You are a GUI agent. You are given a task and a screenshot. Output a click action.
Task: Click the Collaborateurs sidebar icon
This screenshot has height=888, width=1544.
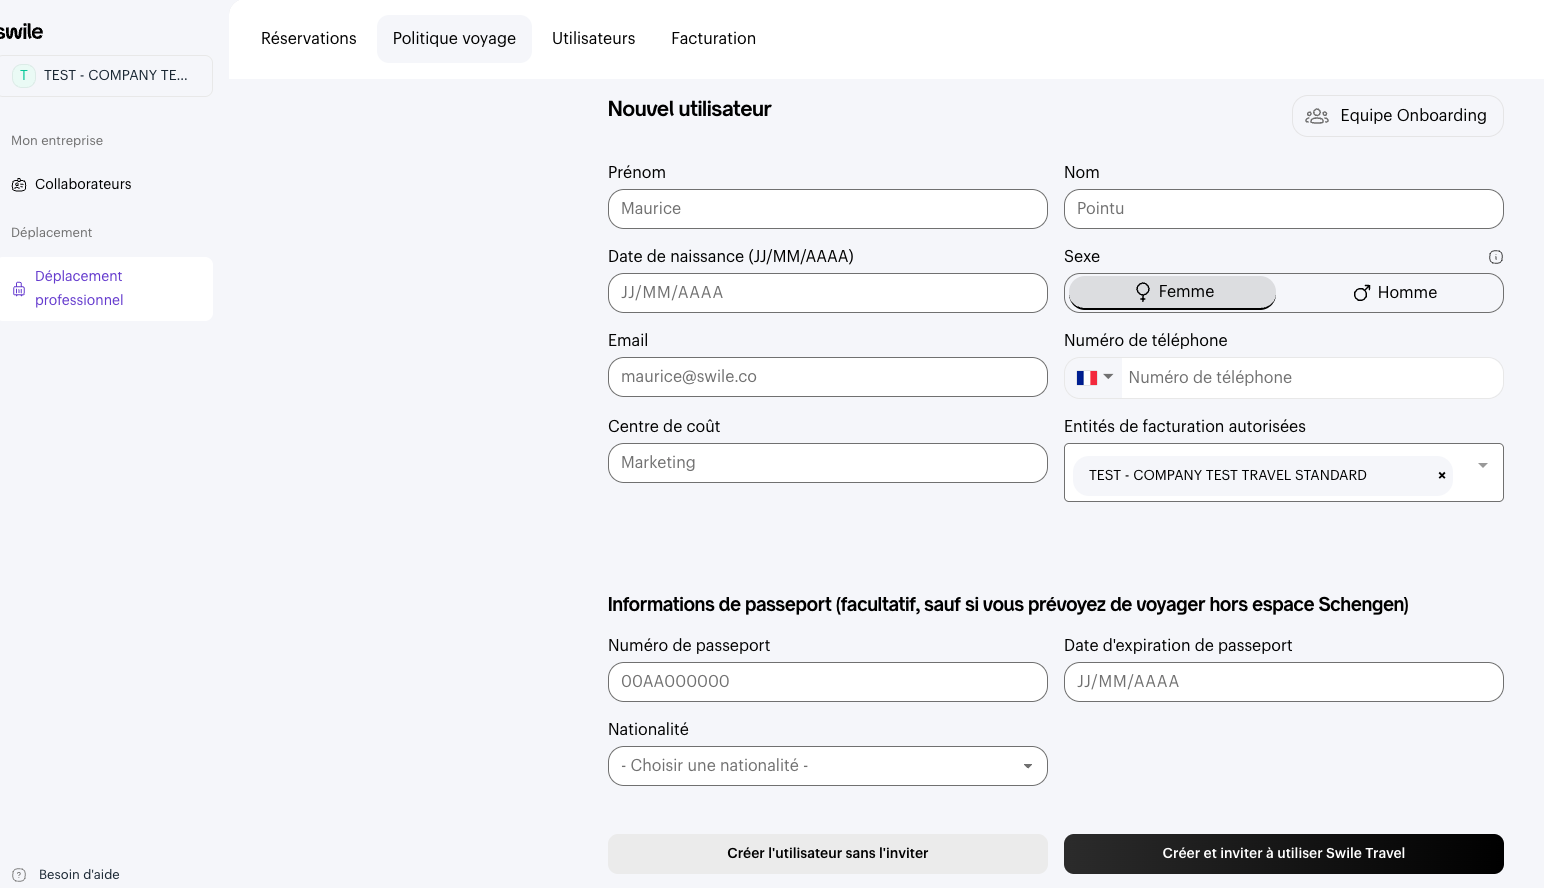[x=19, y=185]
